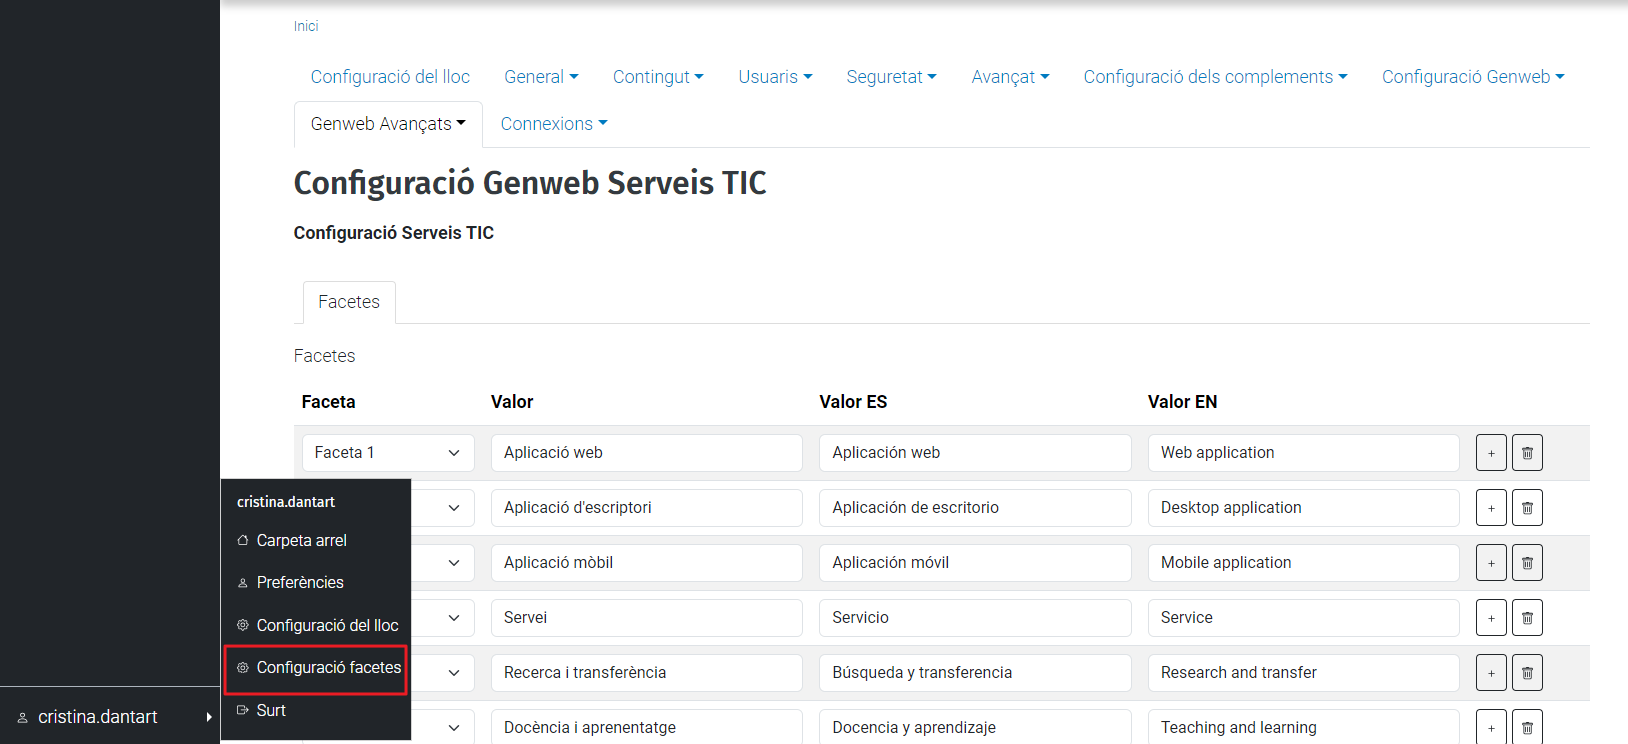Delete the Service facet row

(1527, 618)
